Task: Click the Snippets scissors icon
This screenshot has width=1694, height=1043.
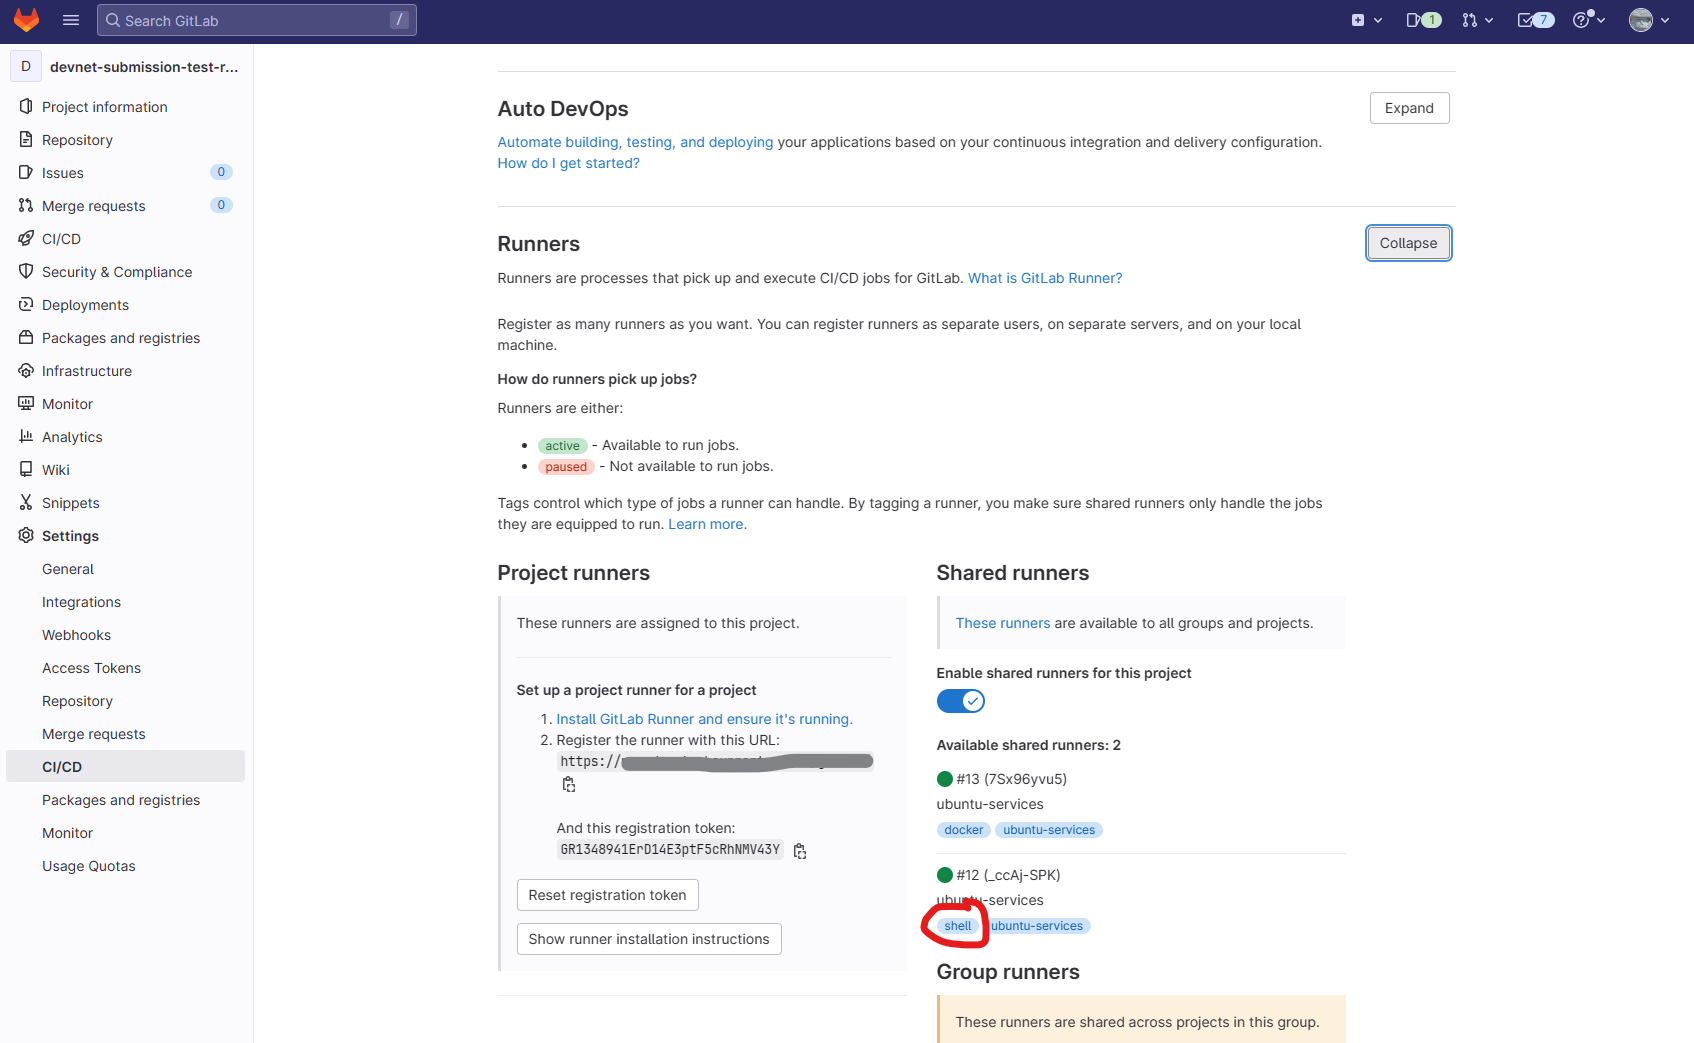Action: pos(26,503)
